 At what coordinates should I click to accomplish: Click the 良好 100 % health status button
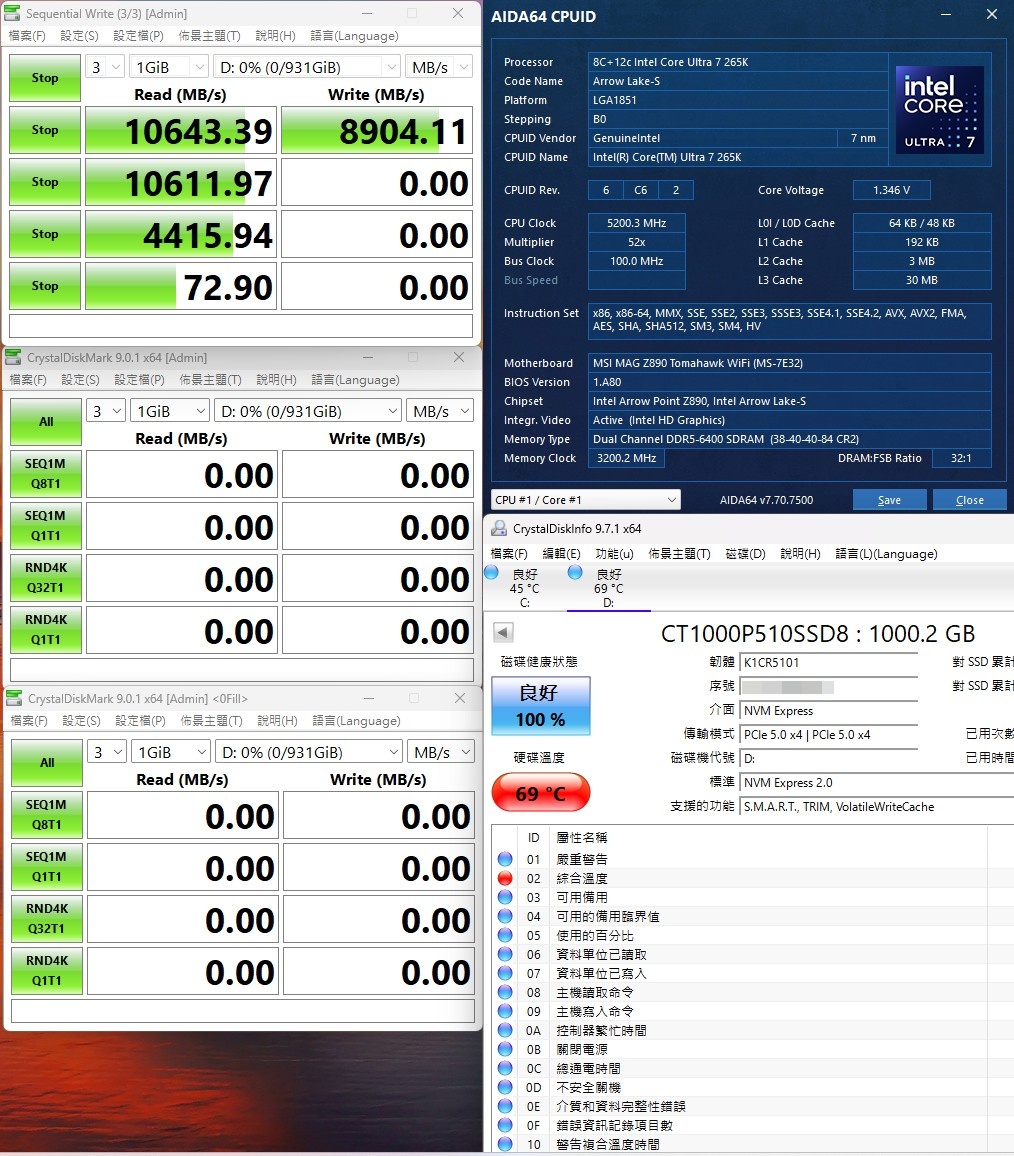pyautogui.click(x=541, y=706)
